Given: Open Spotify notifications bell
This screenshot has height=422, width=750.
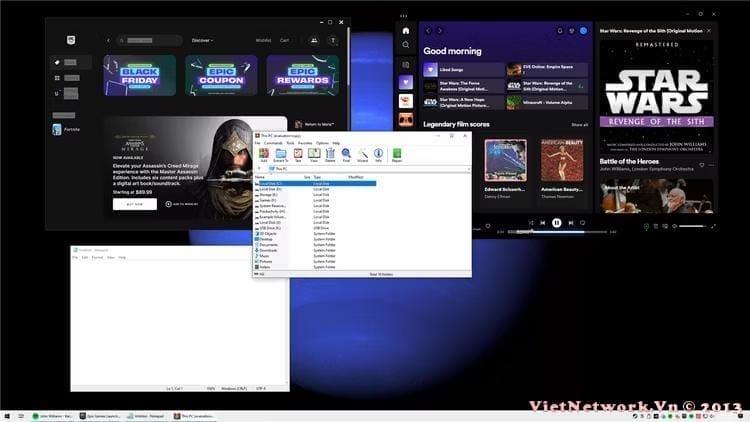Looking at the screenshot, I should pos(560,31).
